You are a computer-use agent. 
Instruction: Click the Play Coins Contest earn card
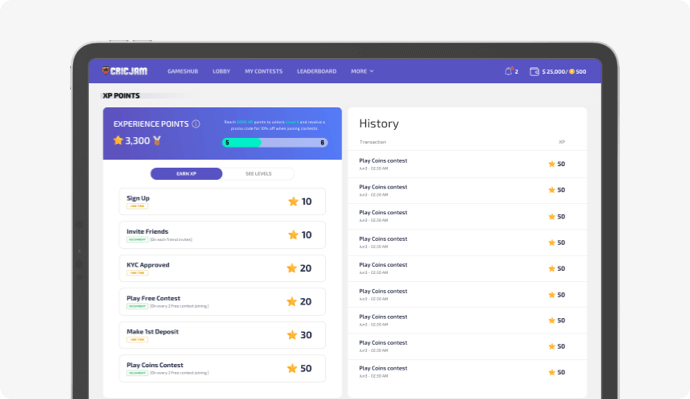tap(222, 368)
